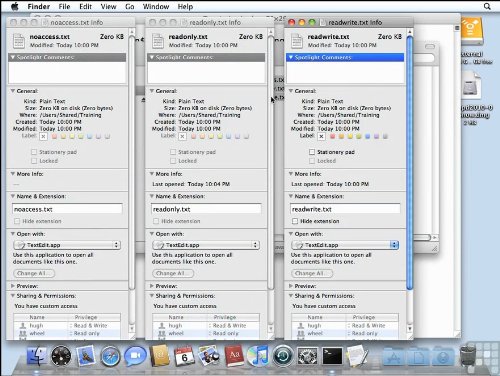This screenshot has height=376, width=500.
Task: Toggle Locked checkbox in noaccess.txt info
Action: coord(34,161)
